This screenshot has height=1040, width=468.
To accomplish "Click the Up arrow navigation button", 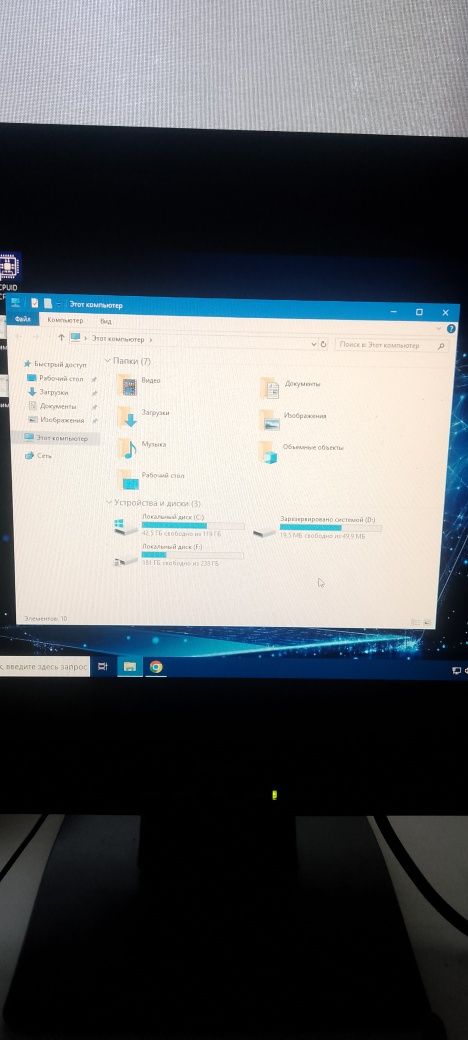I will [62, 337].
